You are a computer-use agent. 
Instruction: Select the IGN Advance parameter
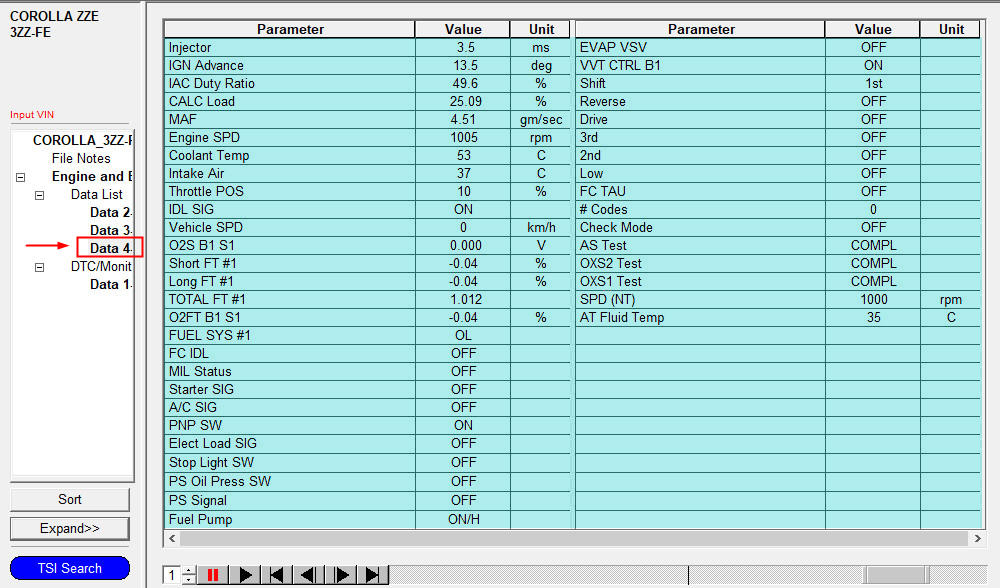[290, 65]
